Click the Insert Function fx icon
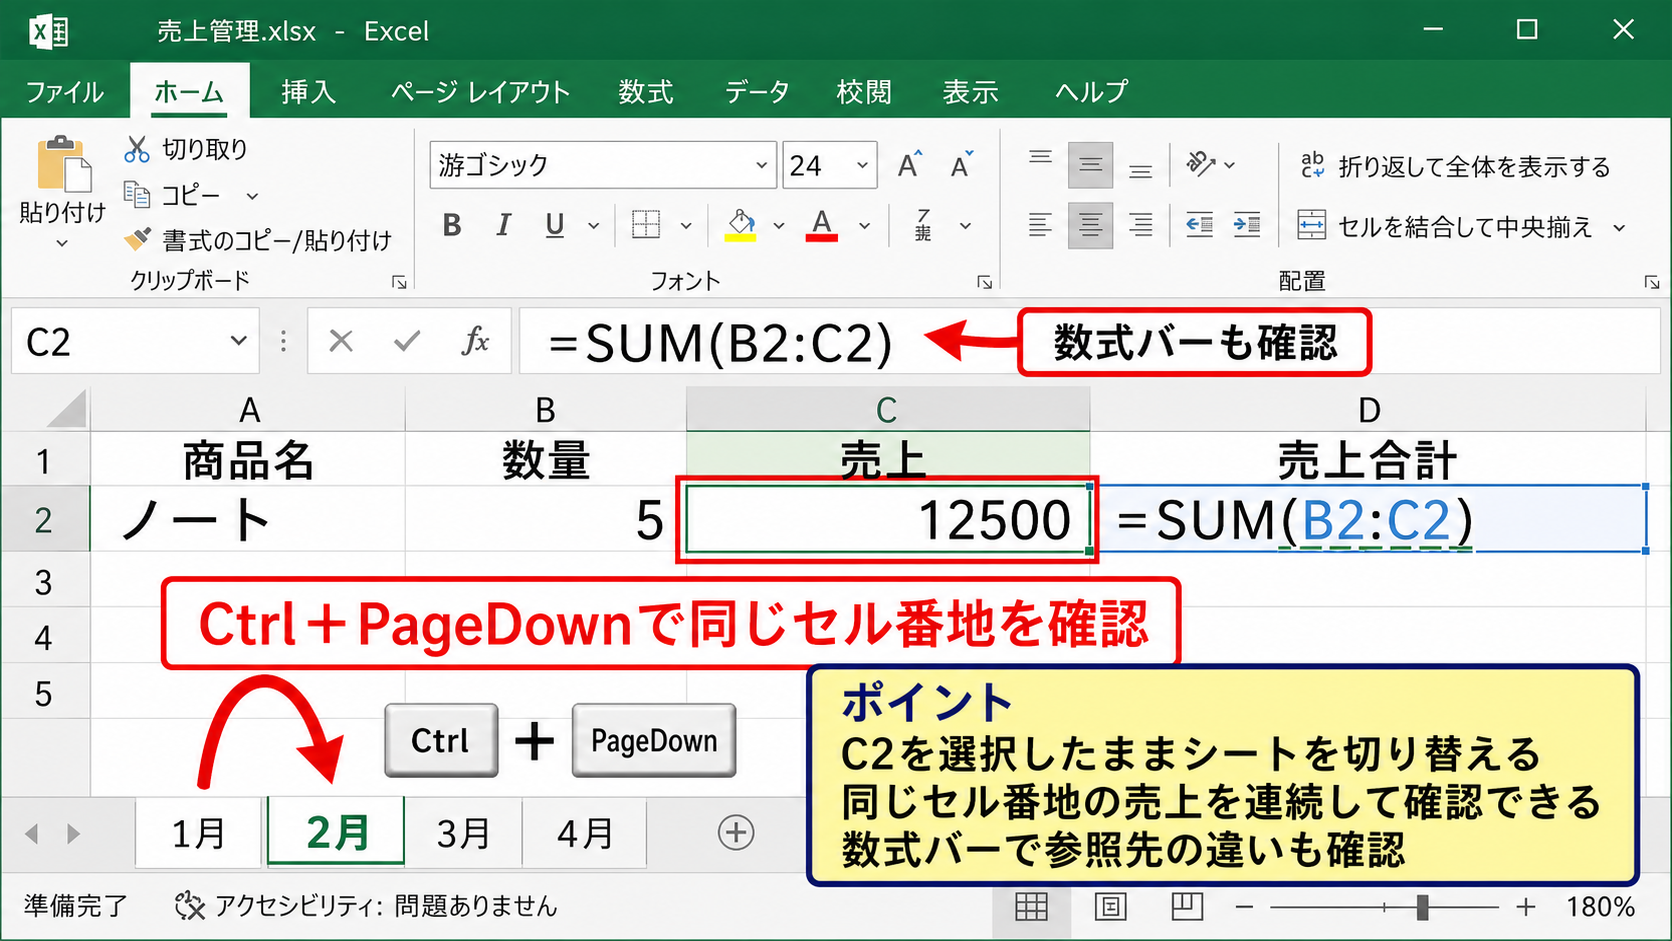This screenshot has width=1672, height=941. tap(476, 341)
